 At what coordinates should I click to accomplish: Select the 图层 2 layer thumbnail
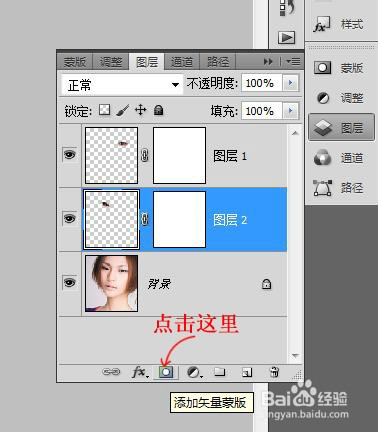(111, 219)
